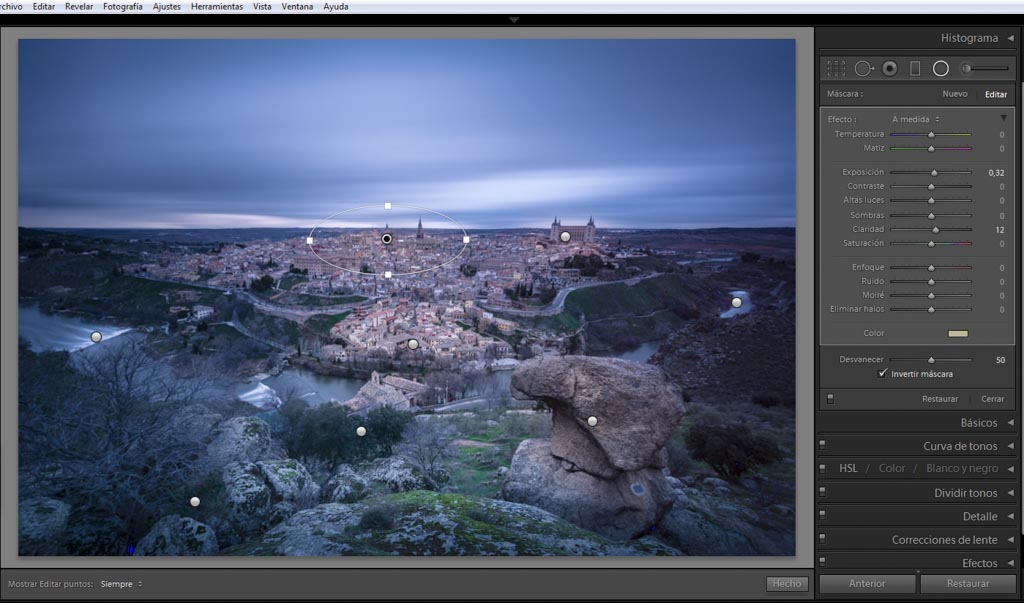This screenshot has height=603, width=1024.
Task: Click the edit pin on the large rock
Action: 592,421
